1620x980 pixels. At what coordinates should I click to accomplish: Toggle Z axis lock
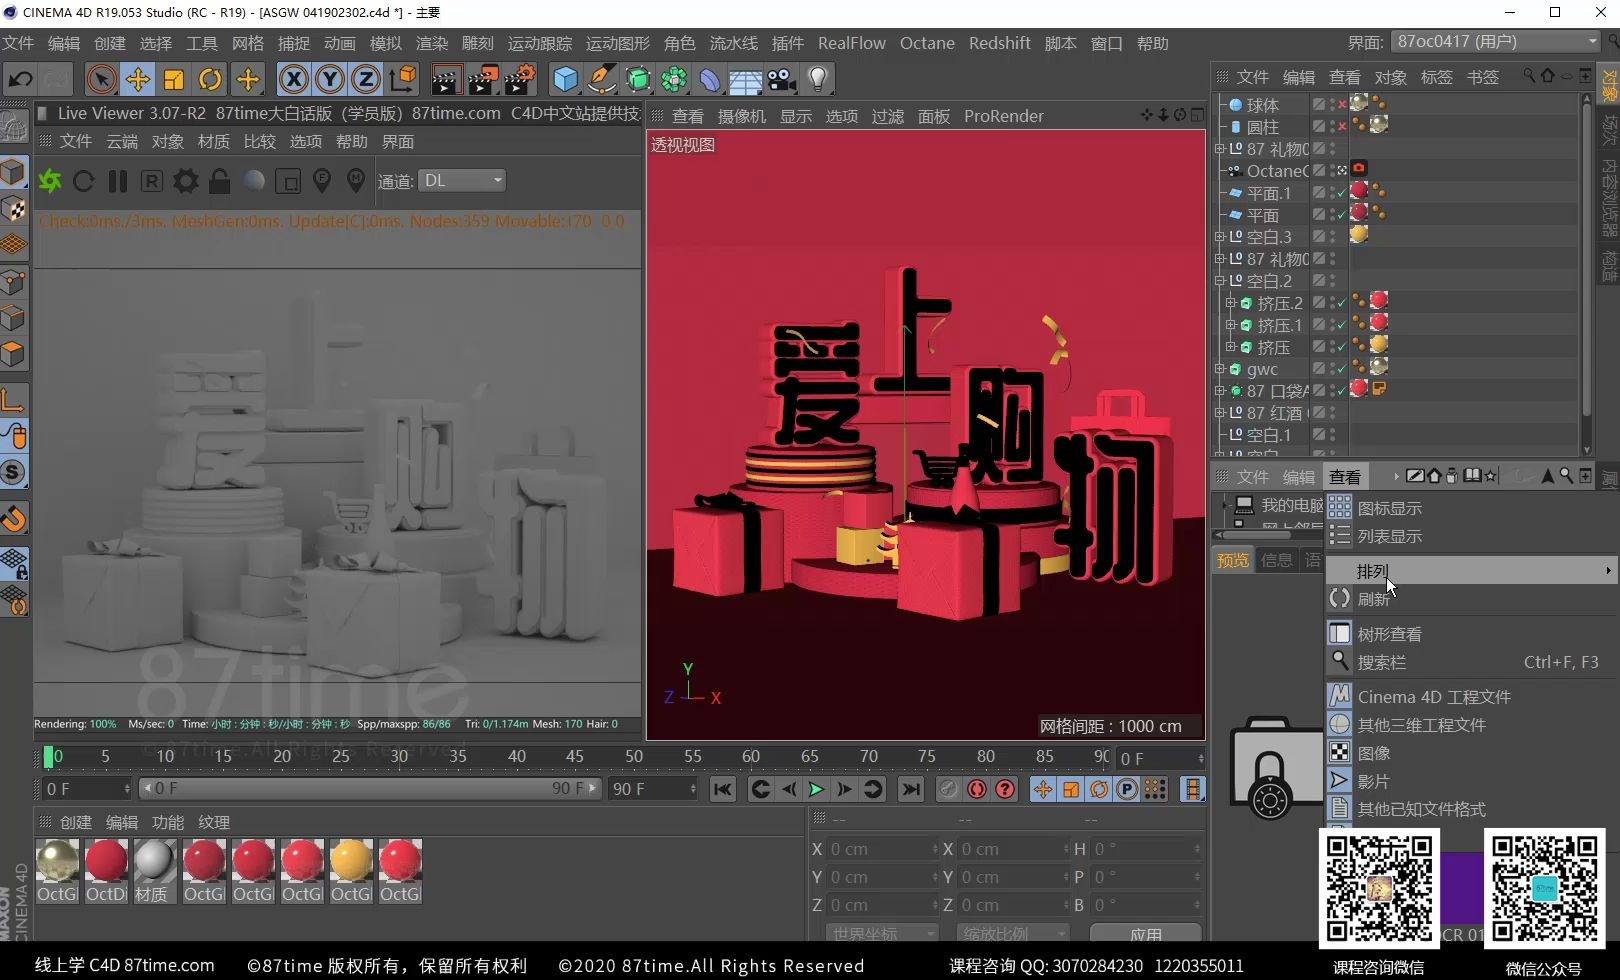pyautogui.click(x=366, y=79)
